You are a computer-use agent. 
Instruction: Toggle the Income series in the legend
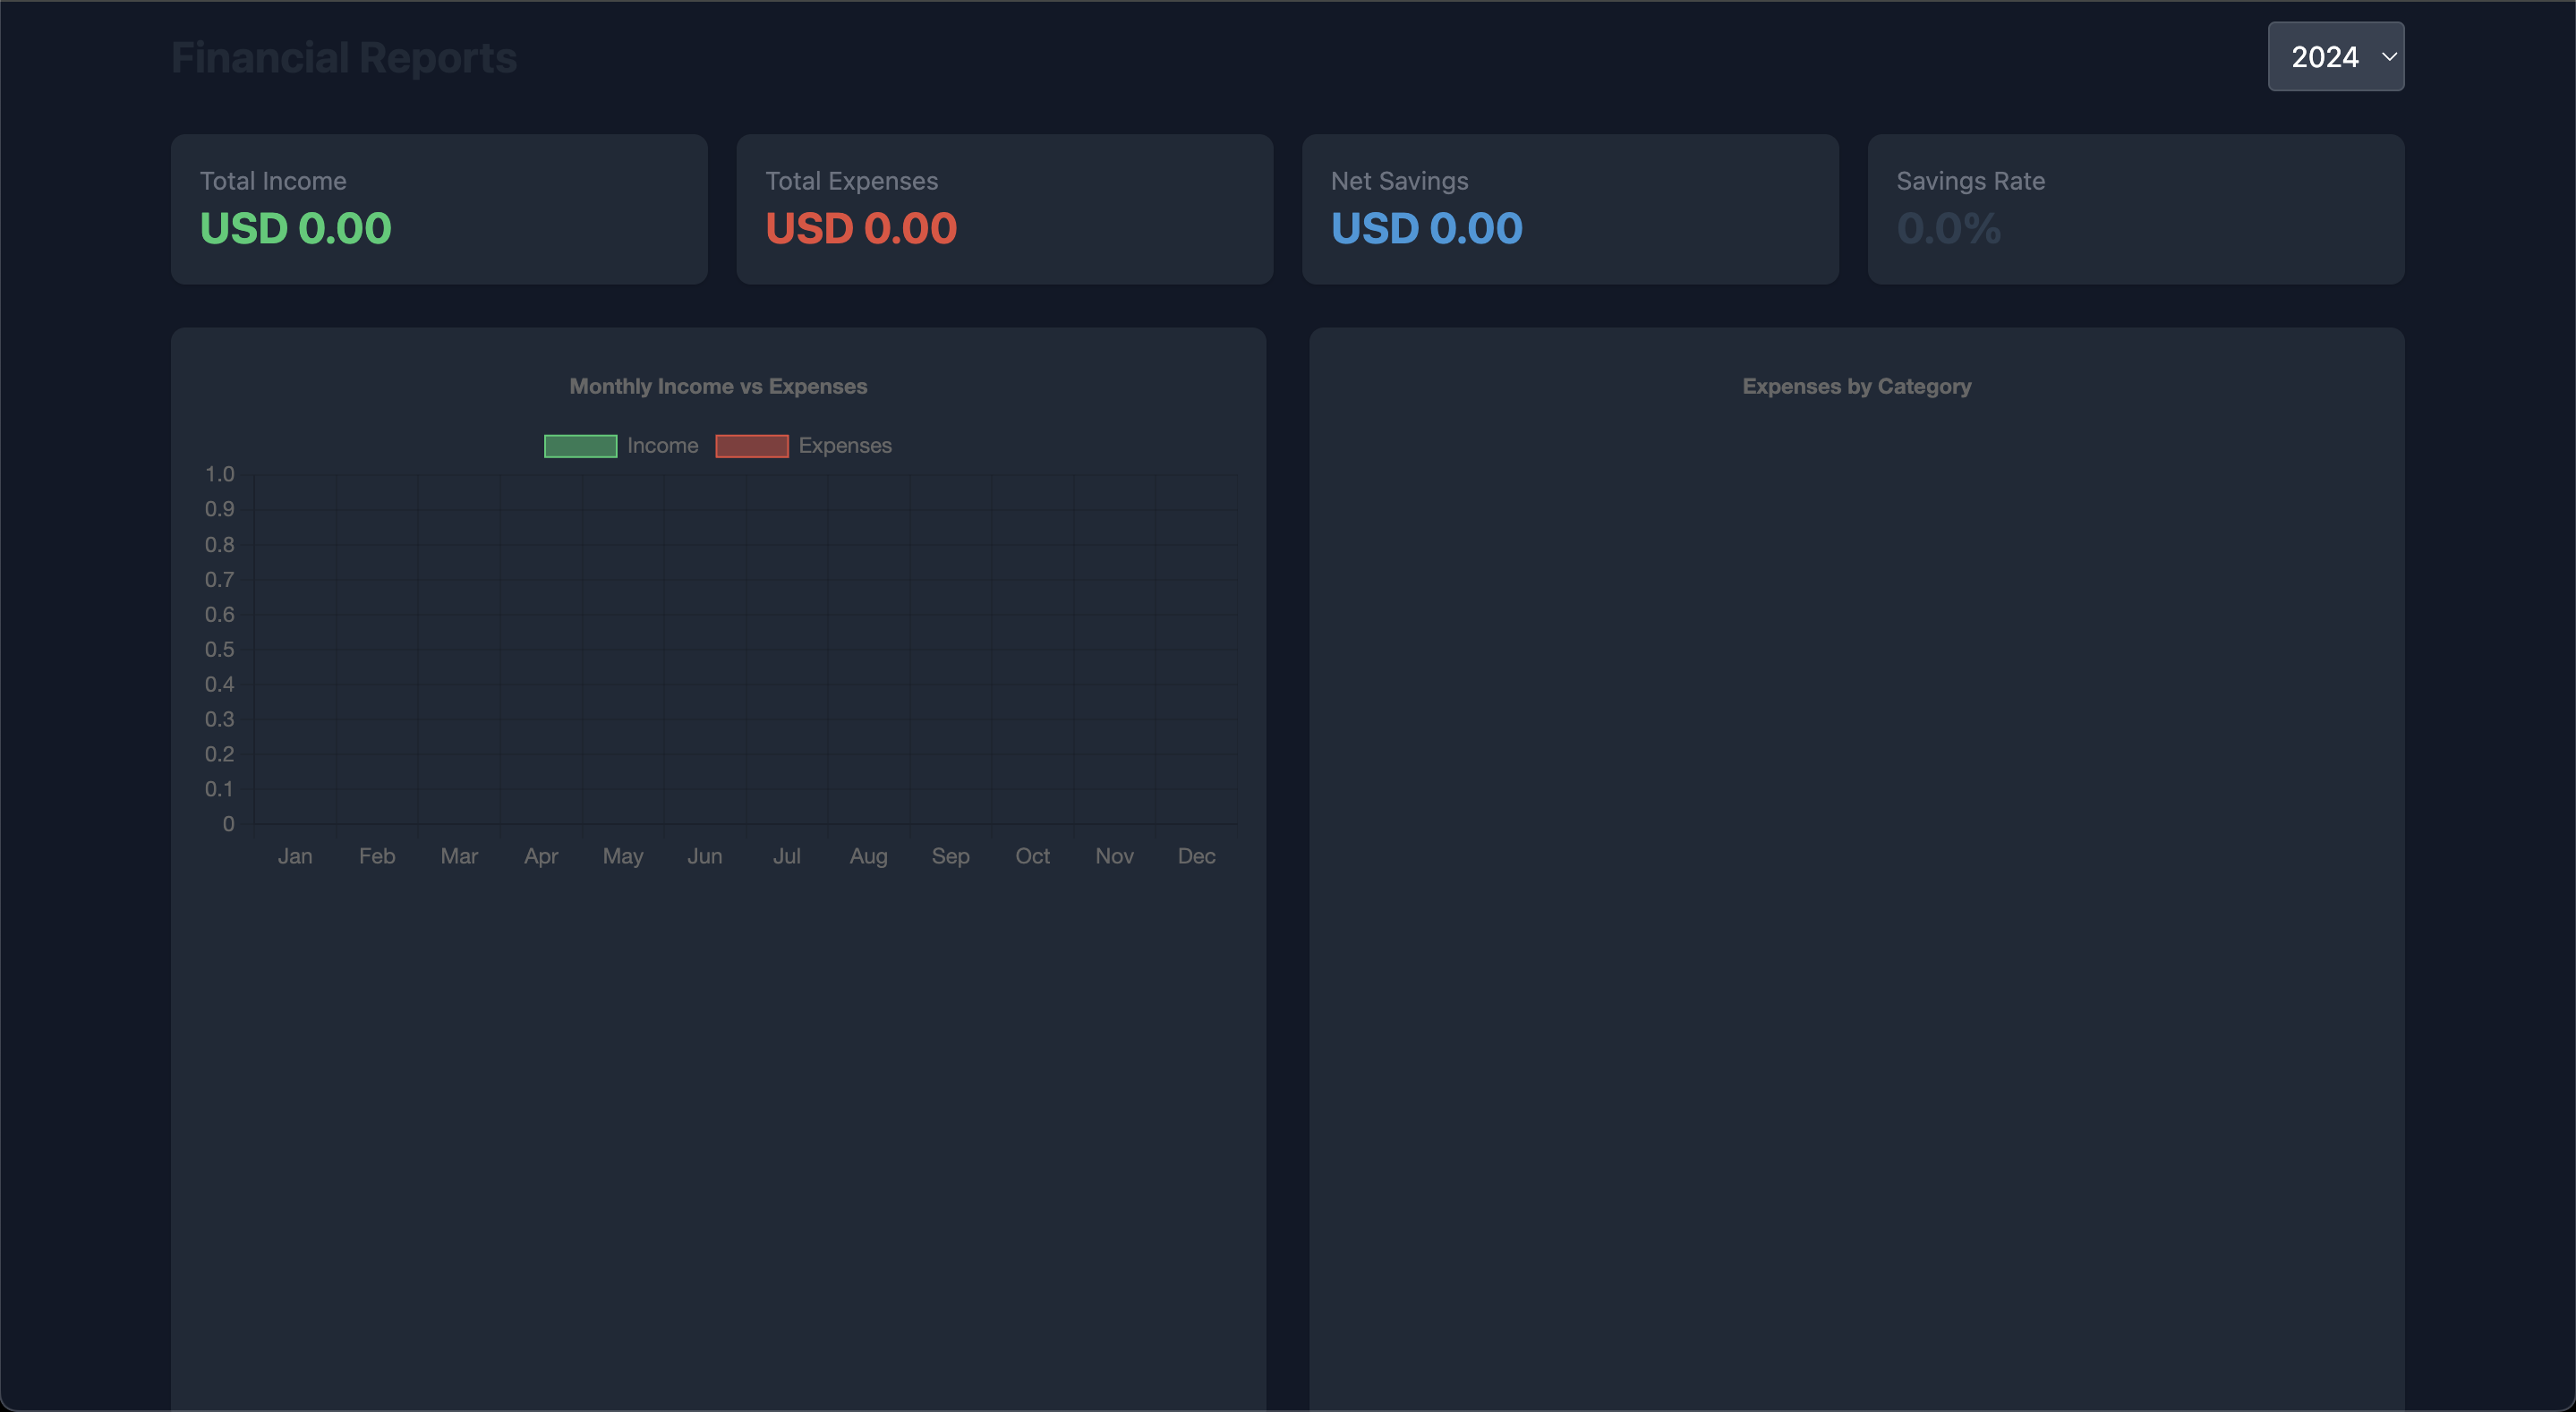pos(620,446)
